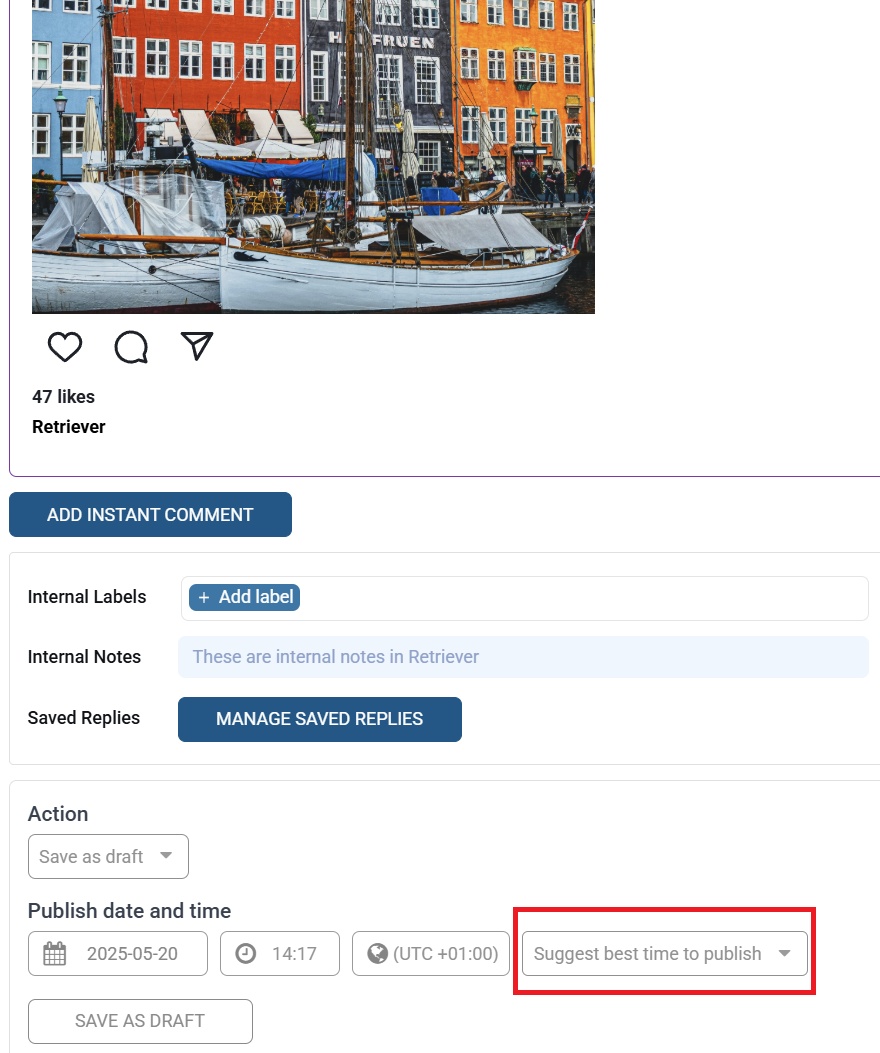Viewport: 880px width, 1053px height.
Task: Click the publish time field 14:17
Action: tap(280, 954)
